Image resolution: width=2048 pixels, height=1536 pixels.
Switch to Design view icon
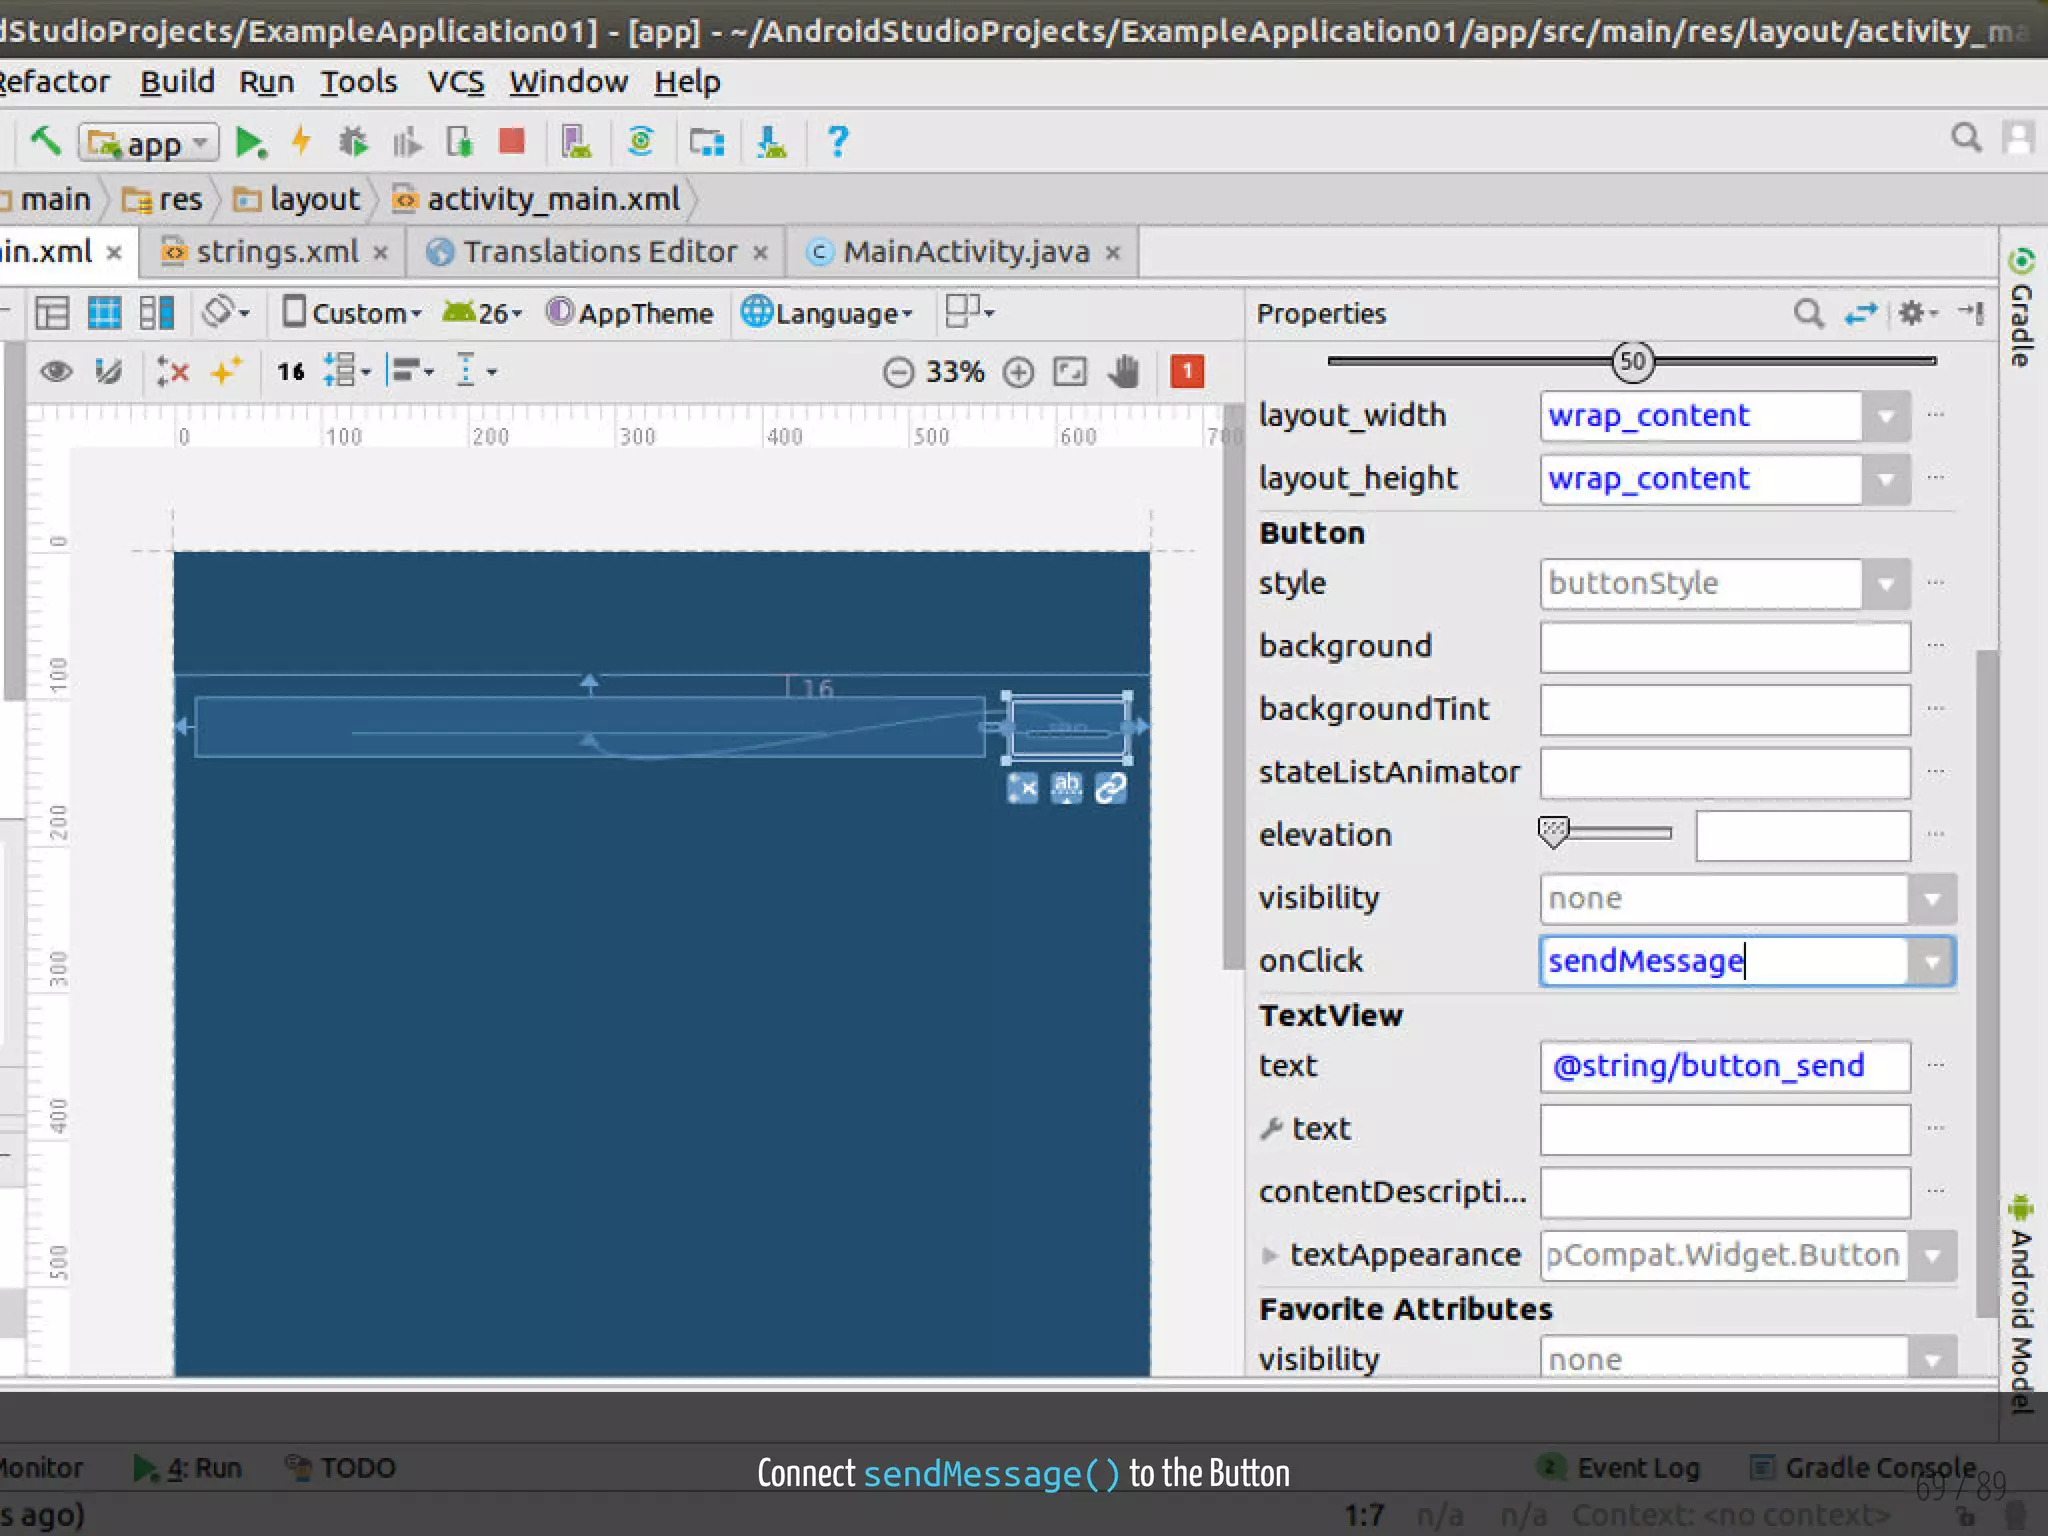coord(52,313)
